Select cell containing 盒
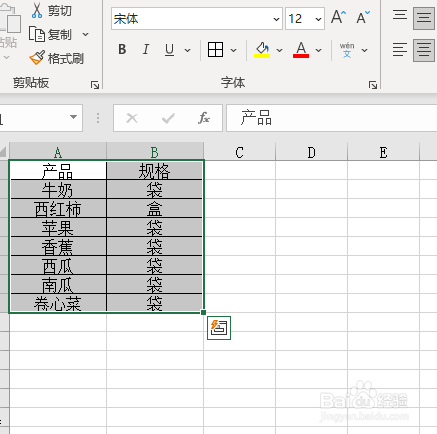The height and width of the screenshot is (434, 437). point(155,208)
